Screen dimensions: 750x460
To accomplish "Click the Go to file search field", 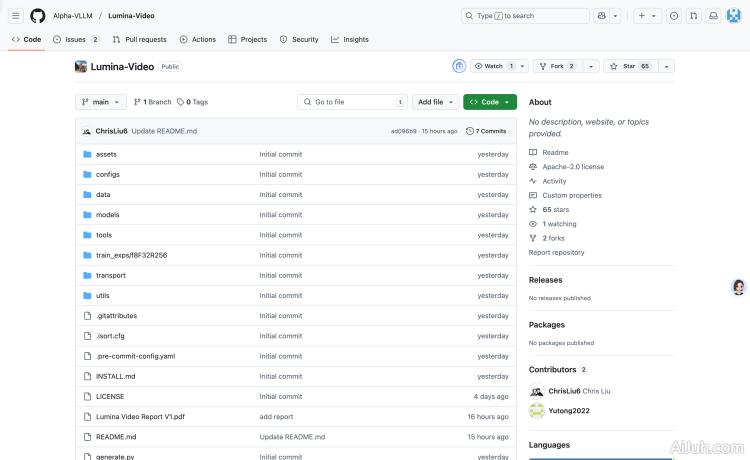I will click(352, 102).
